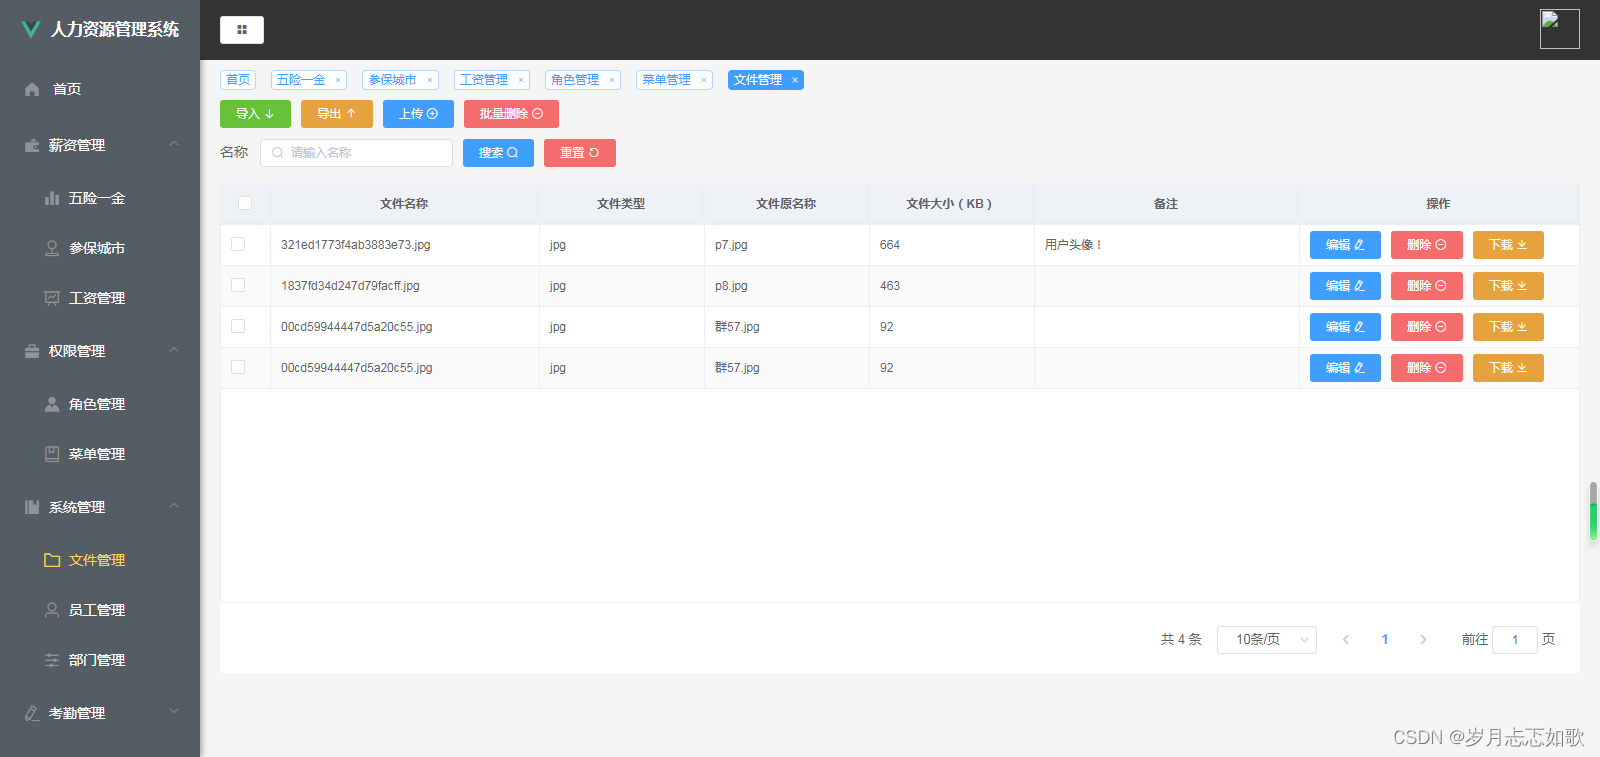Open the 10条/页 page size dropdown
The image size is (1600, 757).
[x=1267, y=640]
